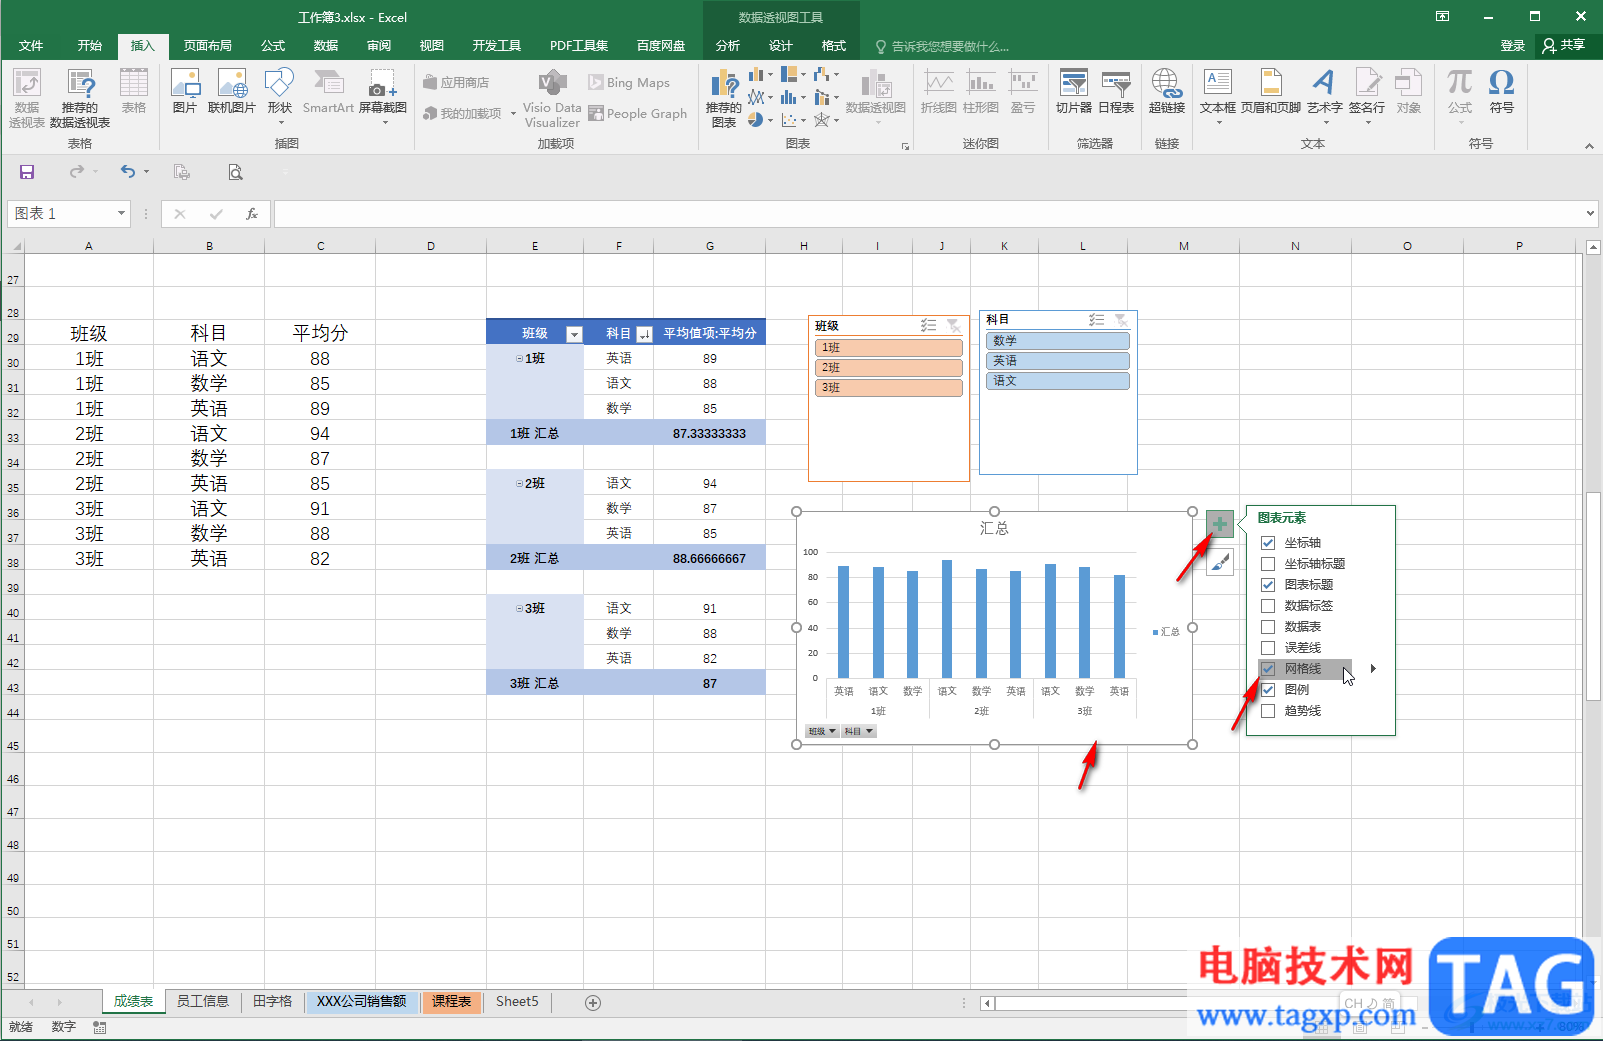This screenshot has height=1041, width=1603.
Task: Open the 公式 ribbon tab
Action: coord(273,46)
